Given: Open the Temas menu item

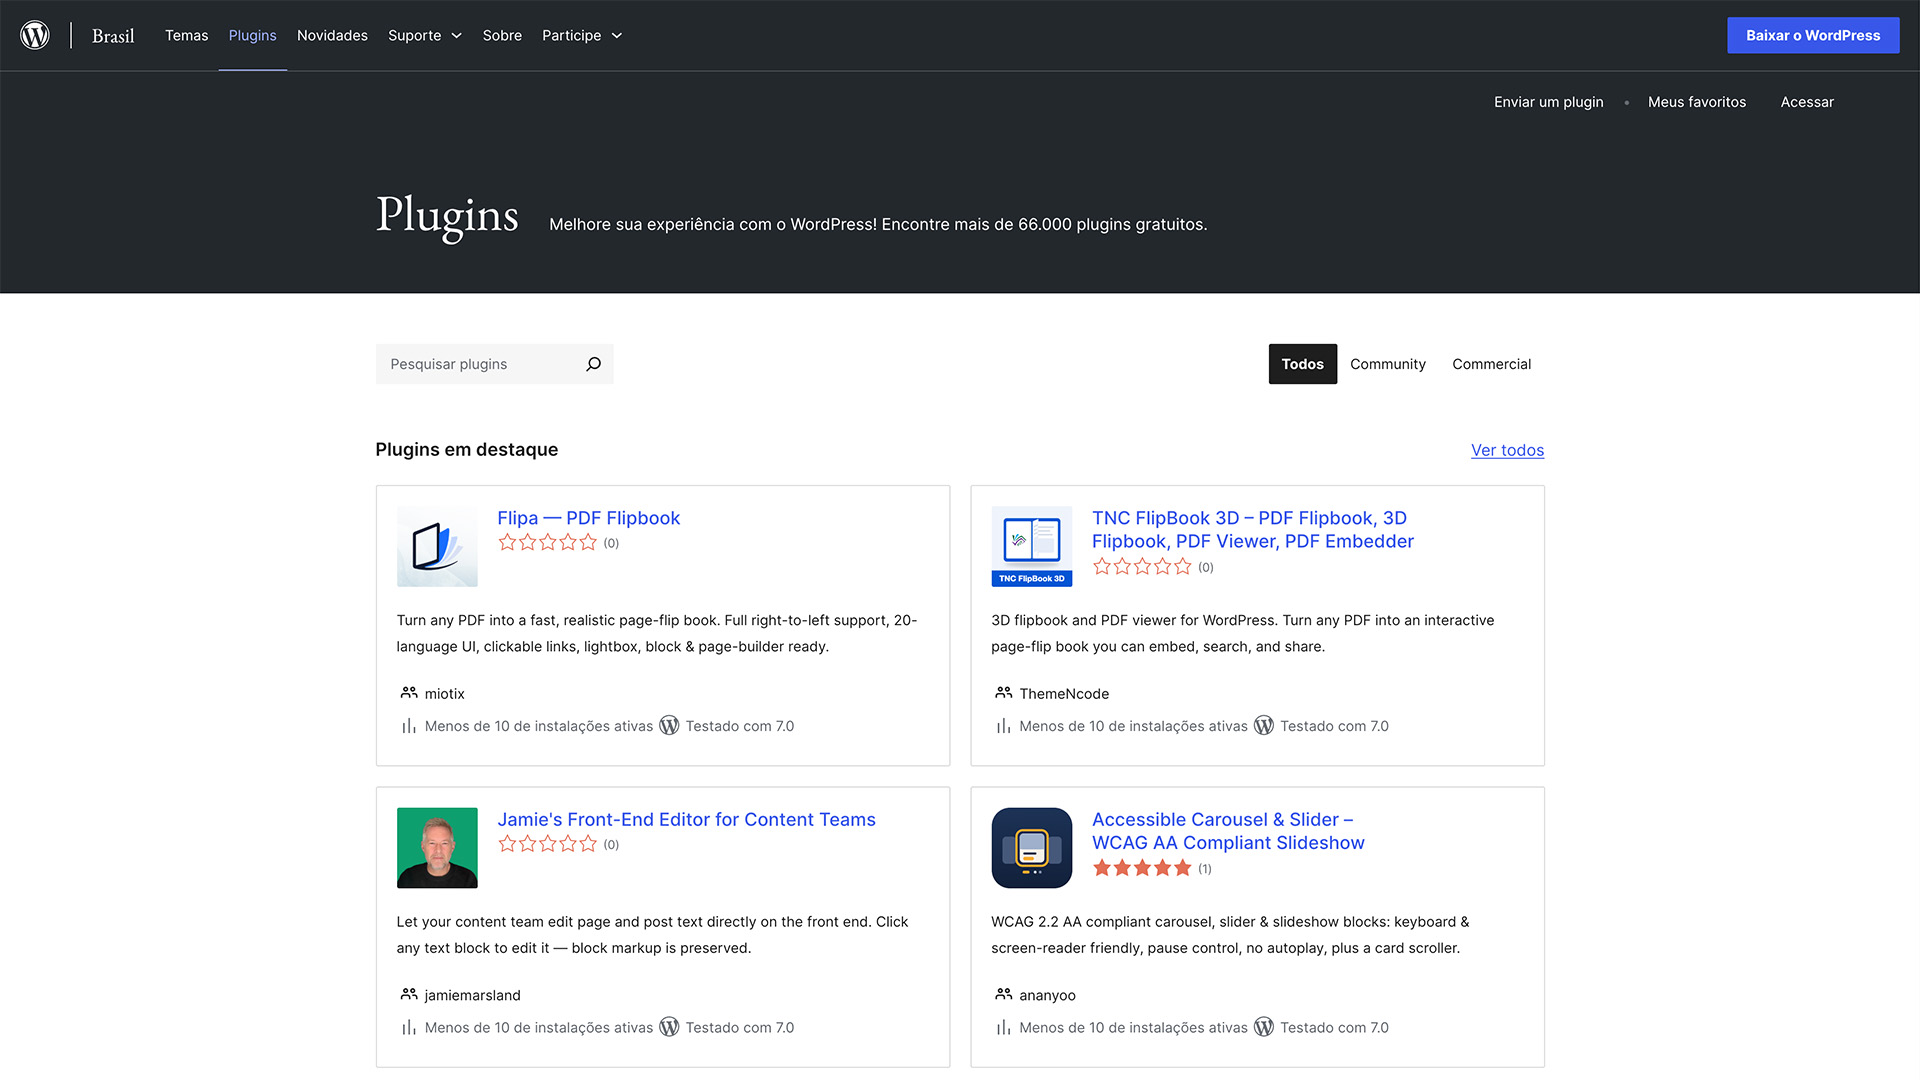Looking at the screenshot, I should 186,35.
